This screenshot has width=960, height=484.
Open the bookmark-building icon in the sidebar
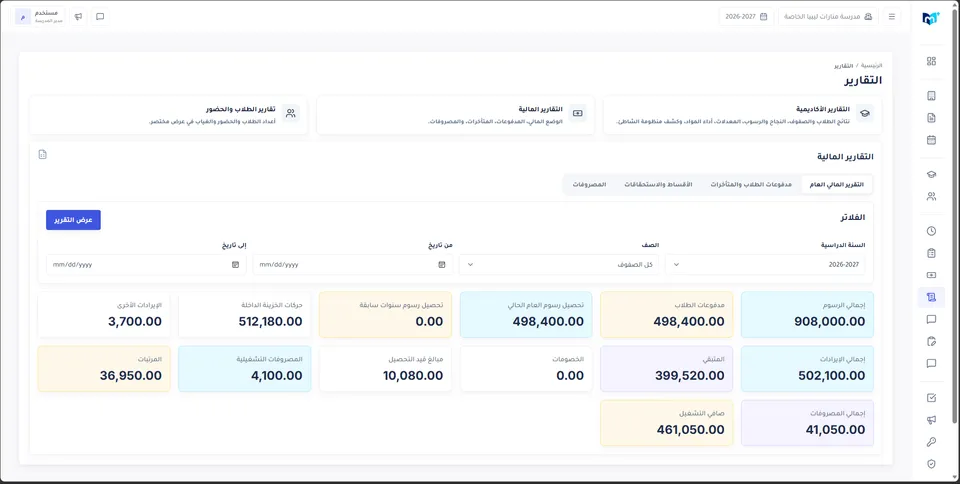click(931, 95)
